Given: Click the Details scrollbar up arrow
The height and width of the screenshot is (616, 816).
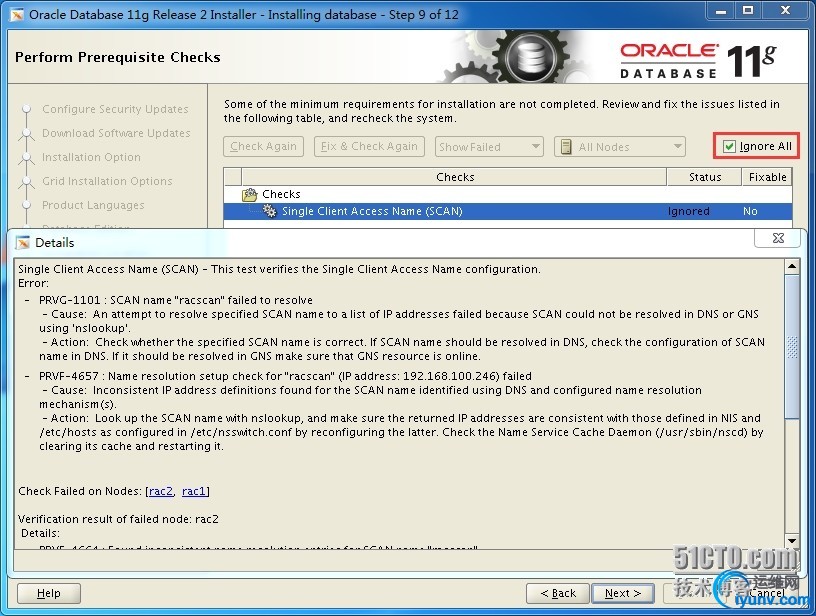Looking at the screenshot, I should [x=792, y=267].
